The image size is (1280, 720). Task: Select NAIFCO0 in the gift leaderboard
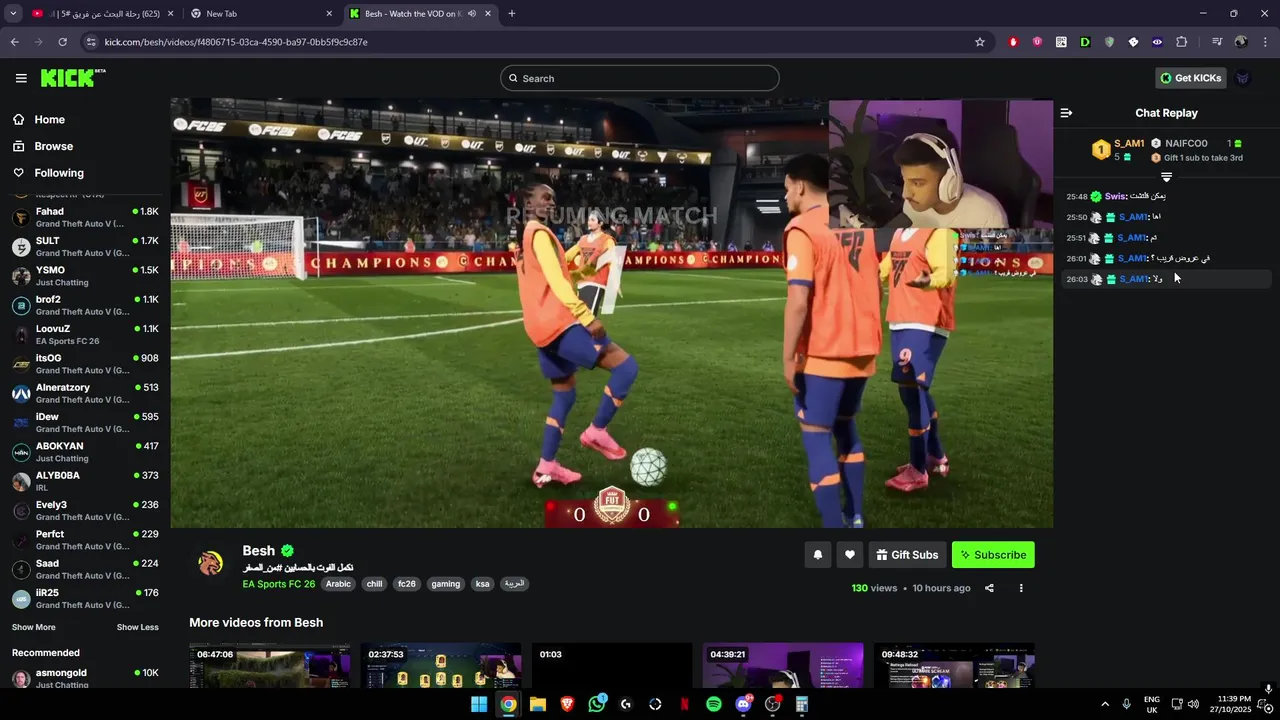pos(1186,144)
